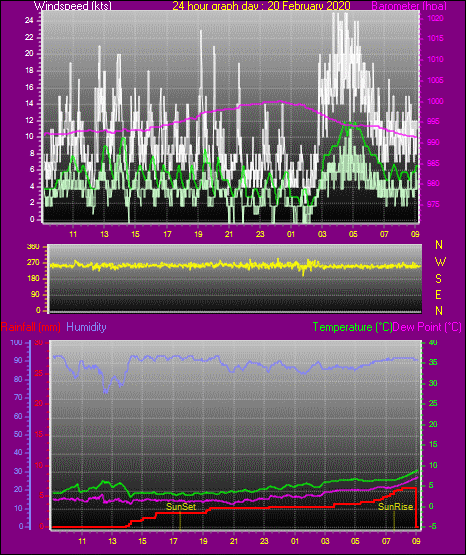This screenshot has width=466, height=555.
Task: Click the 1015 barometer axis value
Action: click(436, 39)
